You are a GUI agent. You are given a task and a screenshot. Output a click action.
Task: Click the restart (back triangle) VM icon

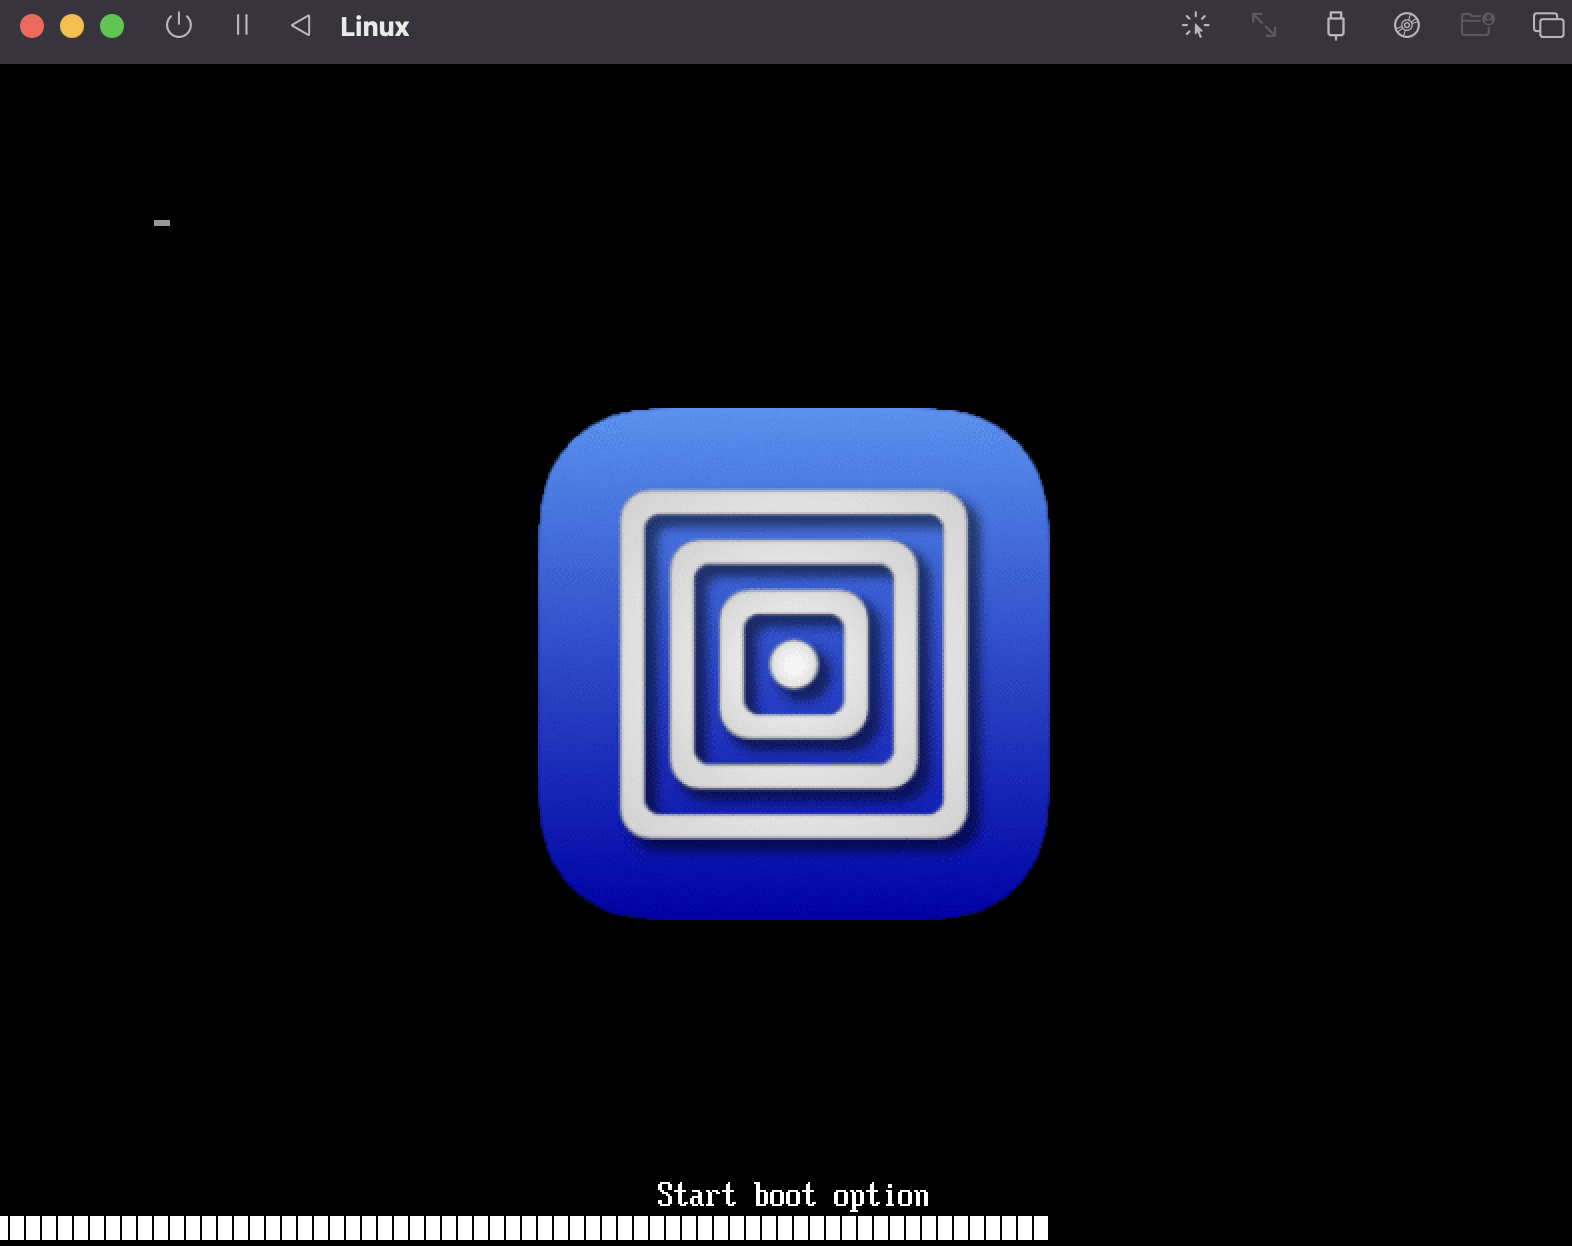click(300, 26)
